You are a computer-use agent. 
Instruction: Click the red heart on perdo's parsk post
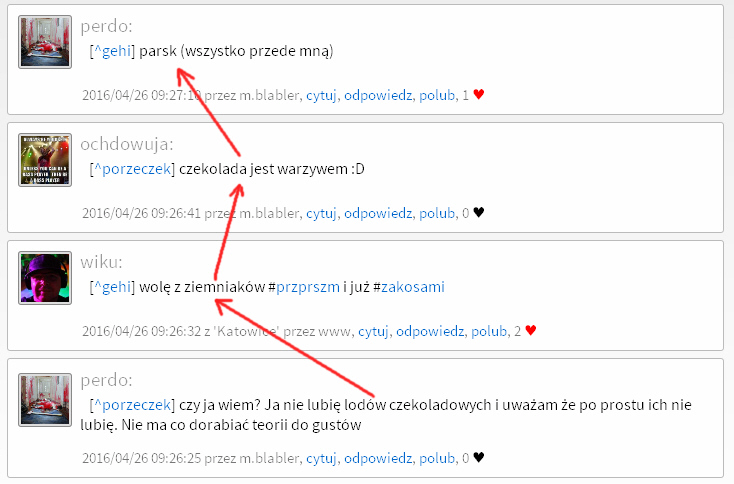pyautogui.click(x=478, y=95)
